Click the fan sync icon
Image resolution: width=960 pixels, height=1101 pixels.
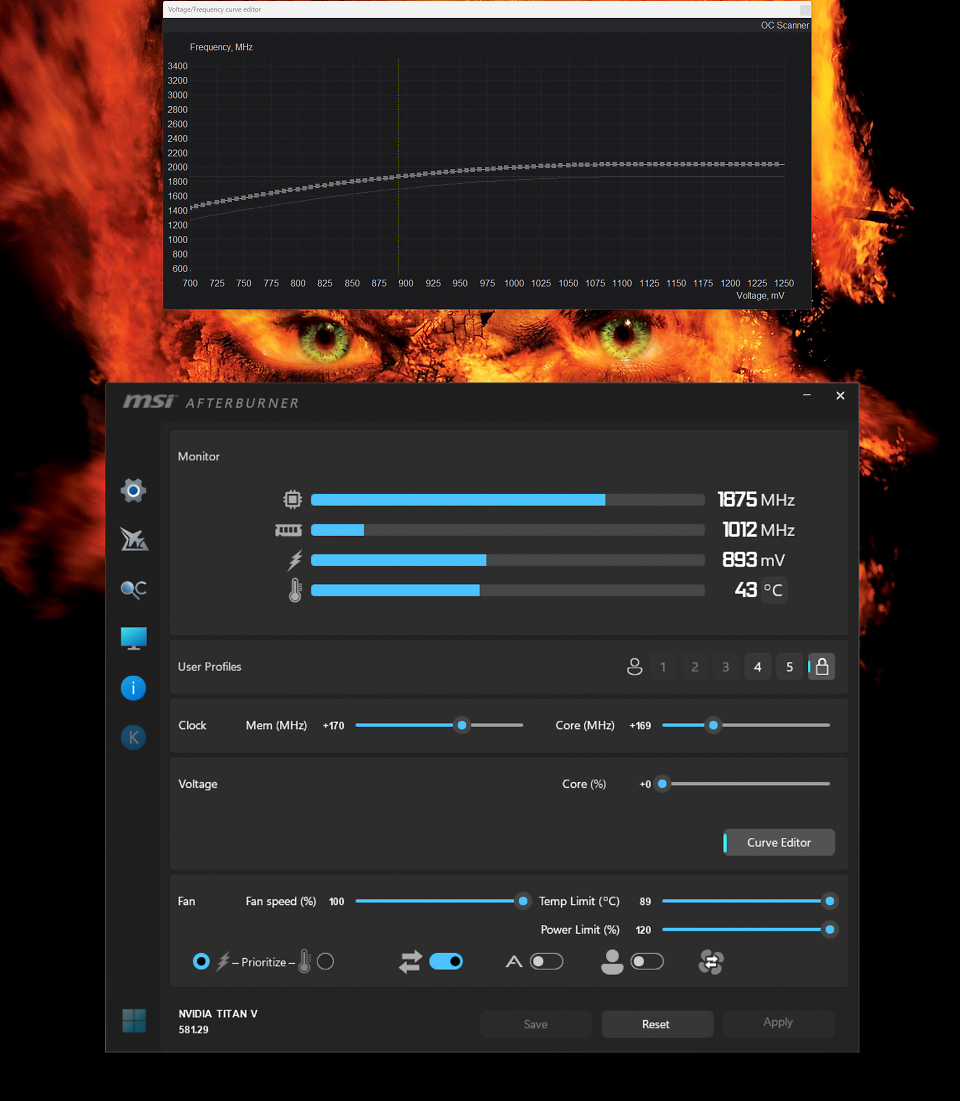tap(711, 961)
